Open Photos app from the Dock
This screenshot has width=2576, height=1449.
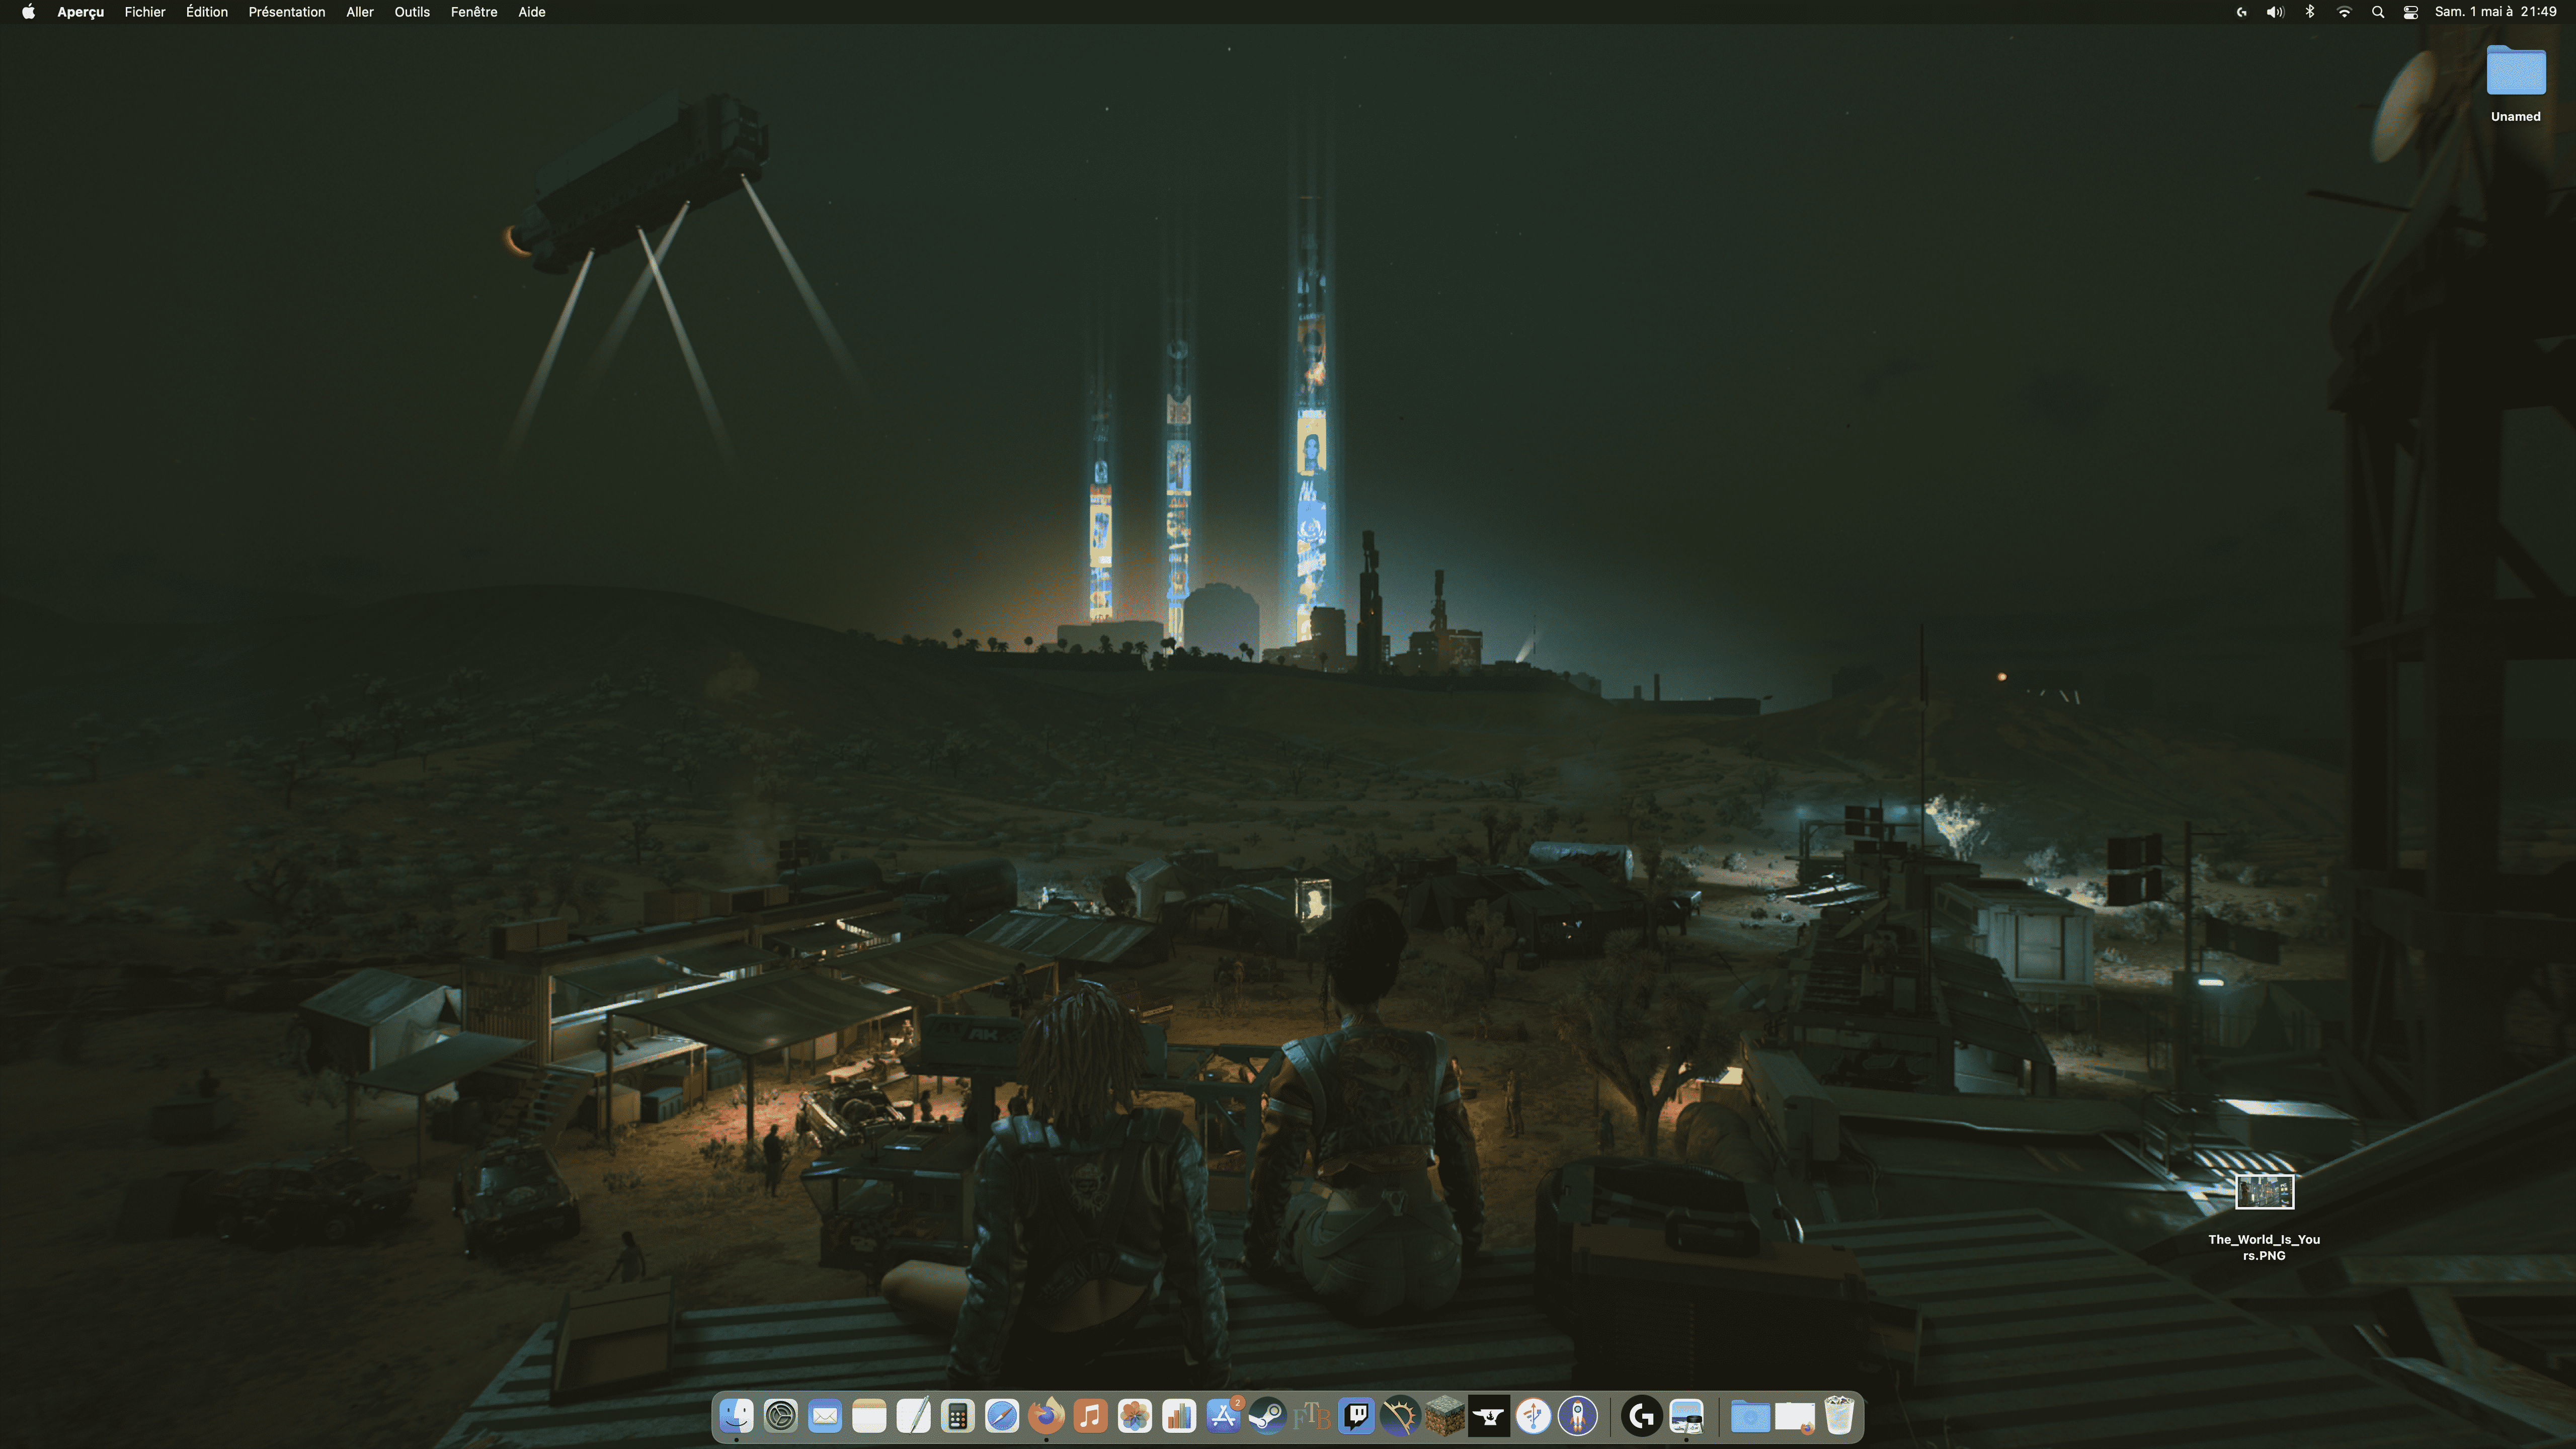[x=1134, y=1416]
